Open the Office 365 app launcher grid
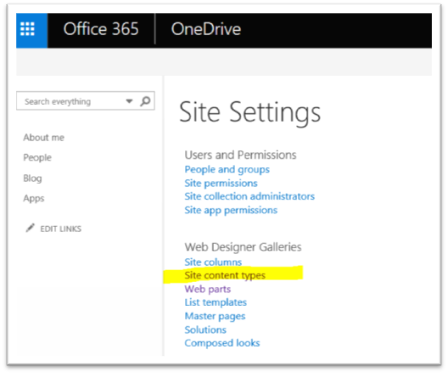448x374 pixels. (x=32, y=30)
